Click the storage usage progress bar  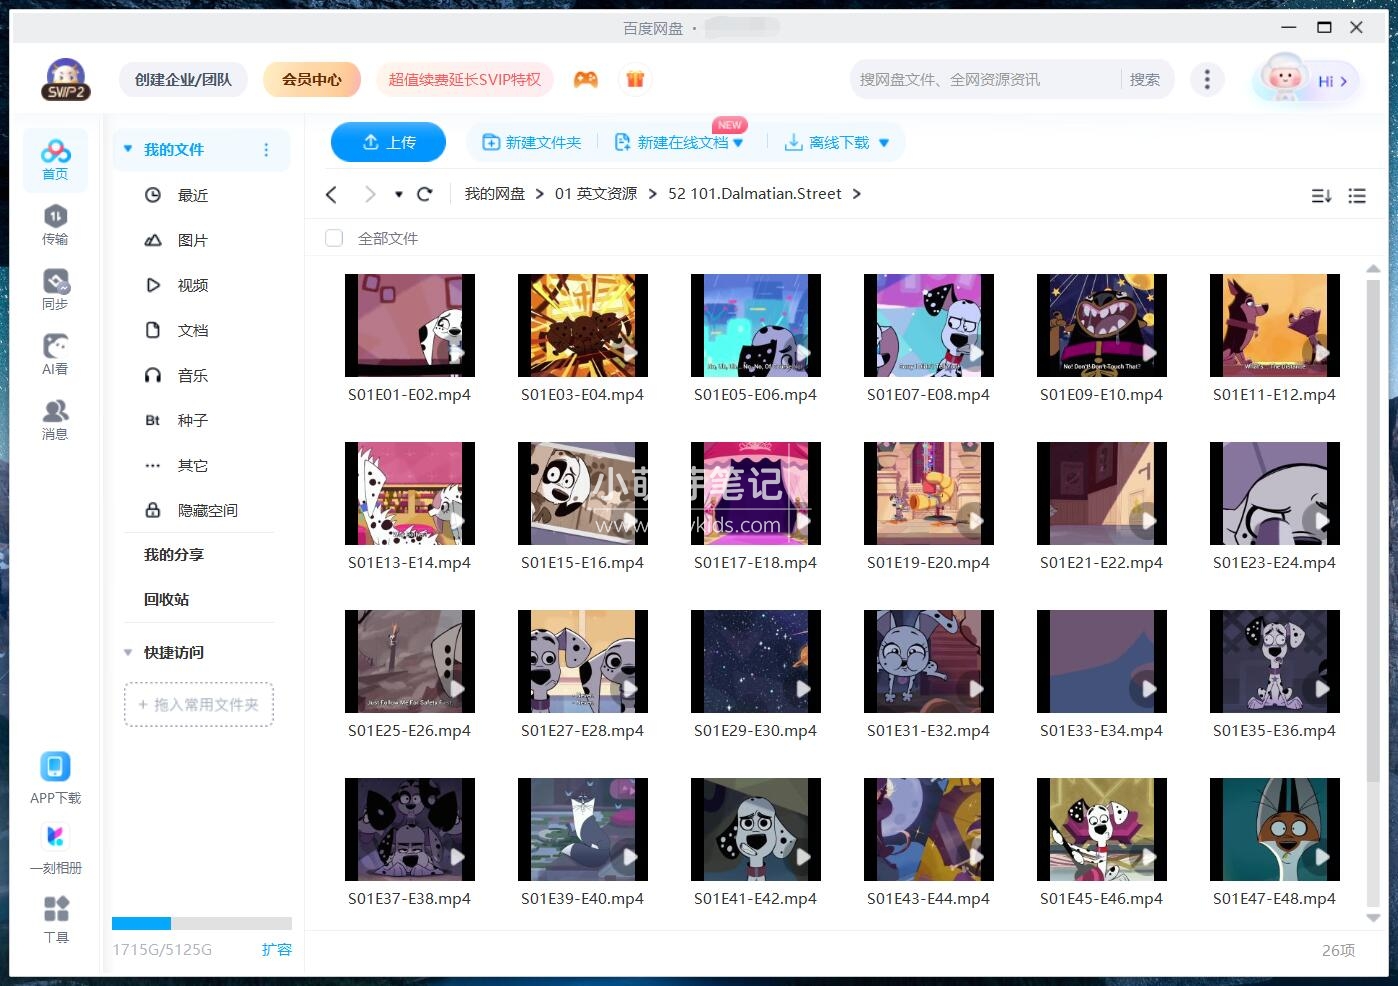pos(200,923)
